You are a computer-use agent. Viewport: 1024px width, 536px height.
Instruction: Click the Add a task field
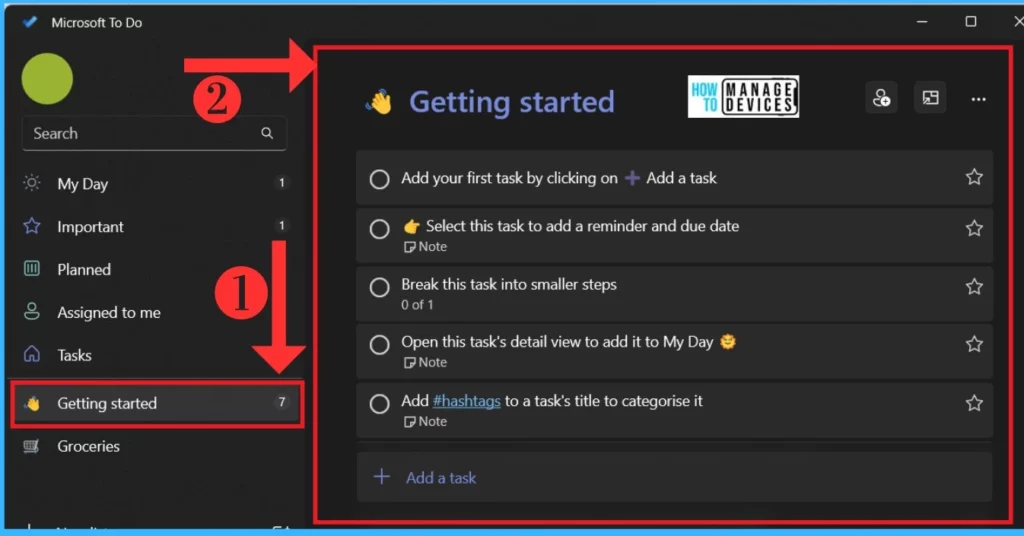pyautogui.click(x=674, y=477)
